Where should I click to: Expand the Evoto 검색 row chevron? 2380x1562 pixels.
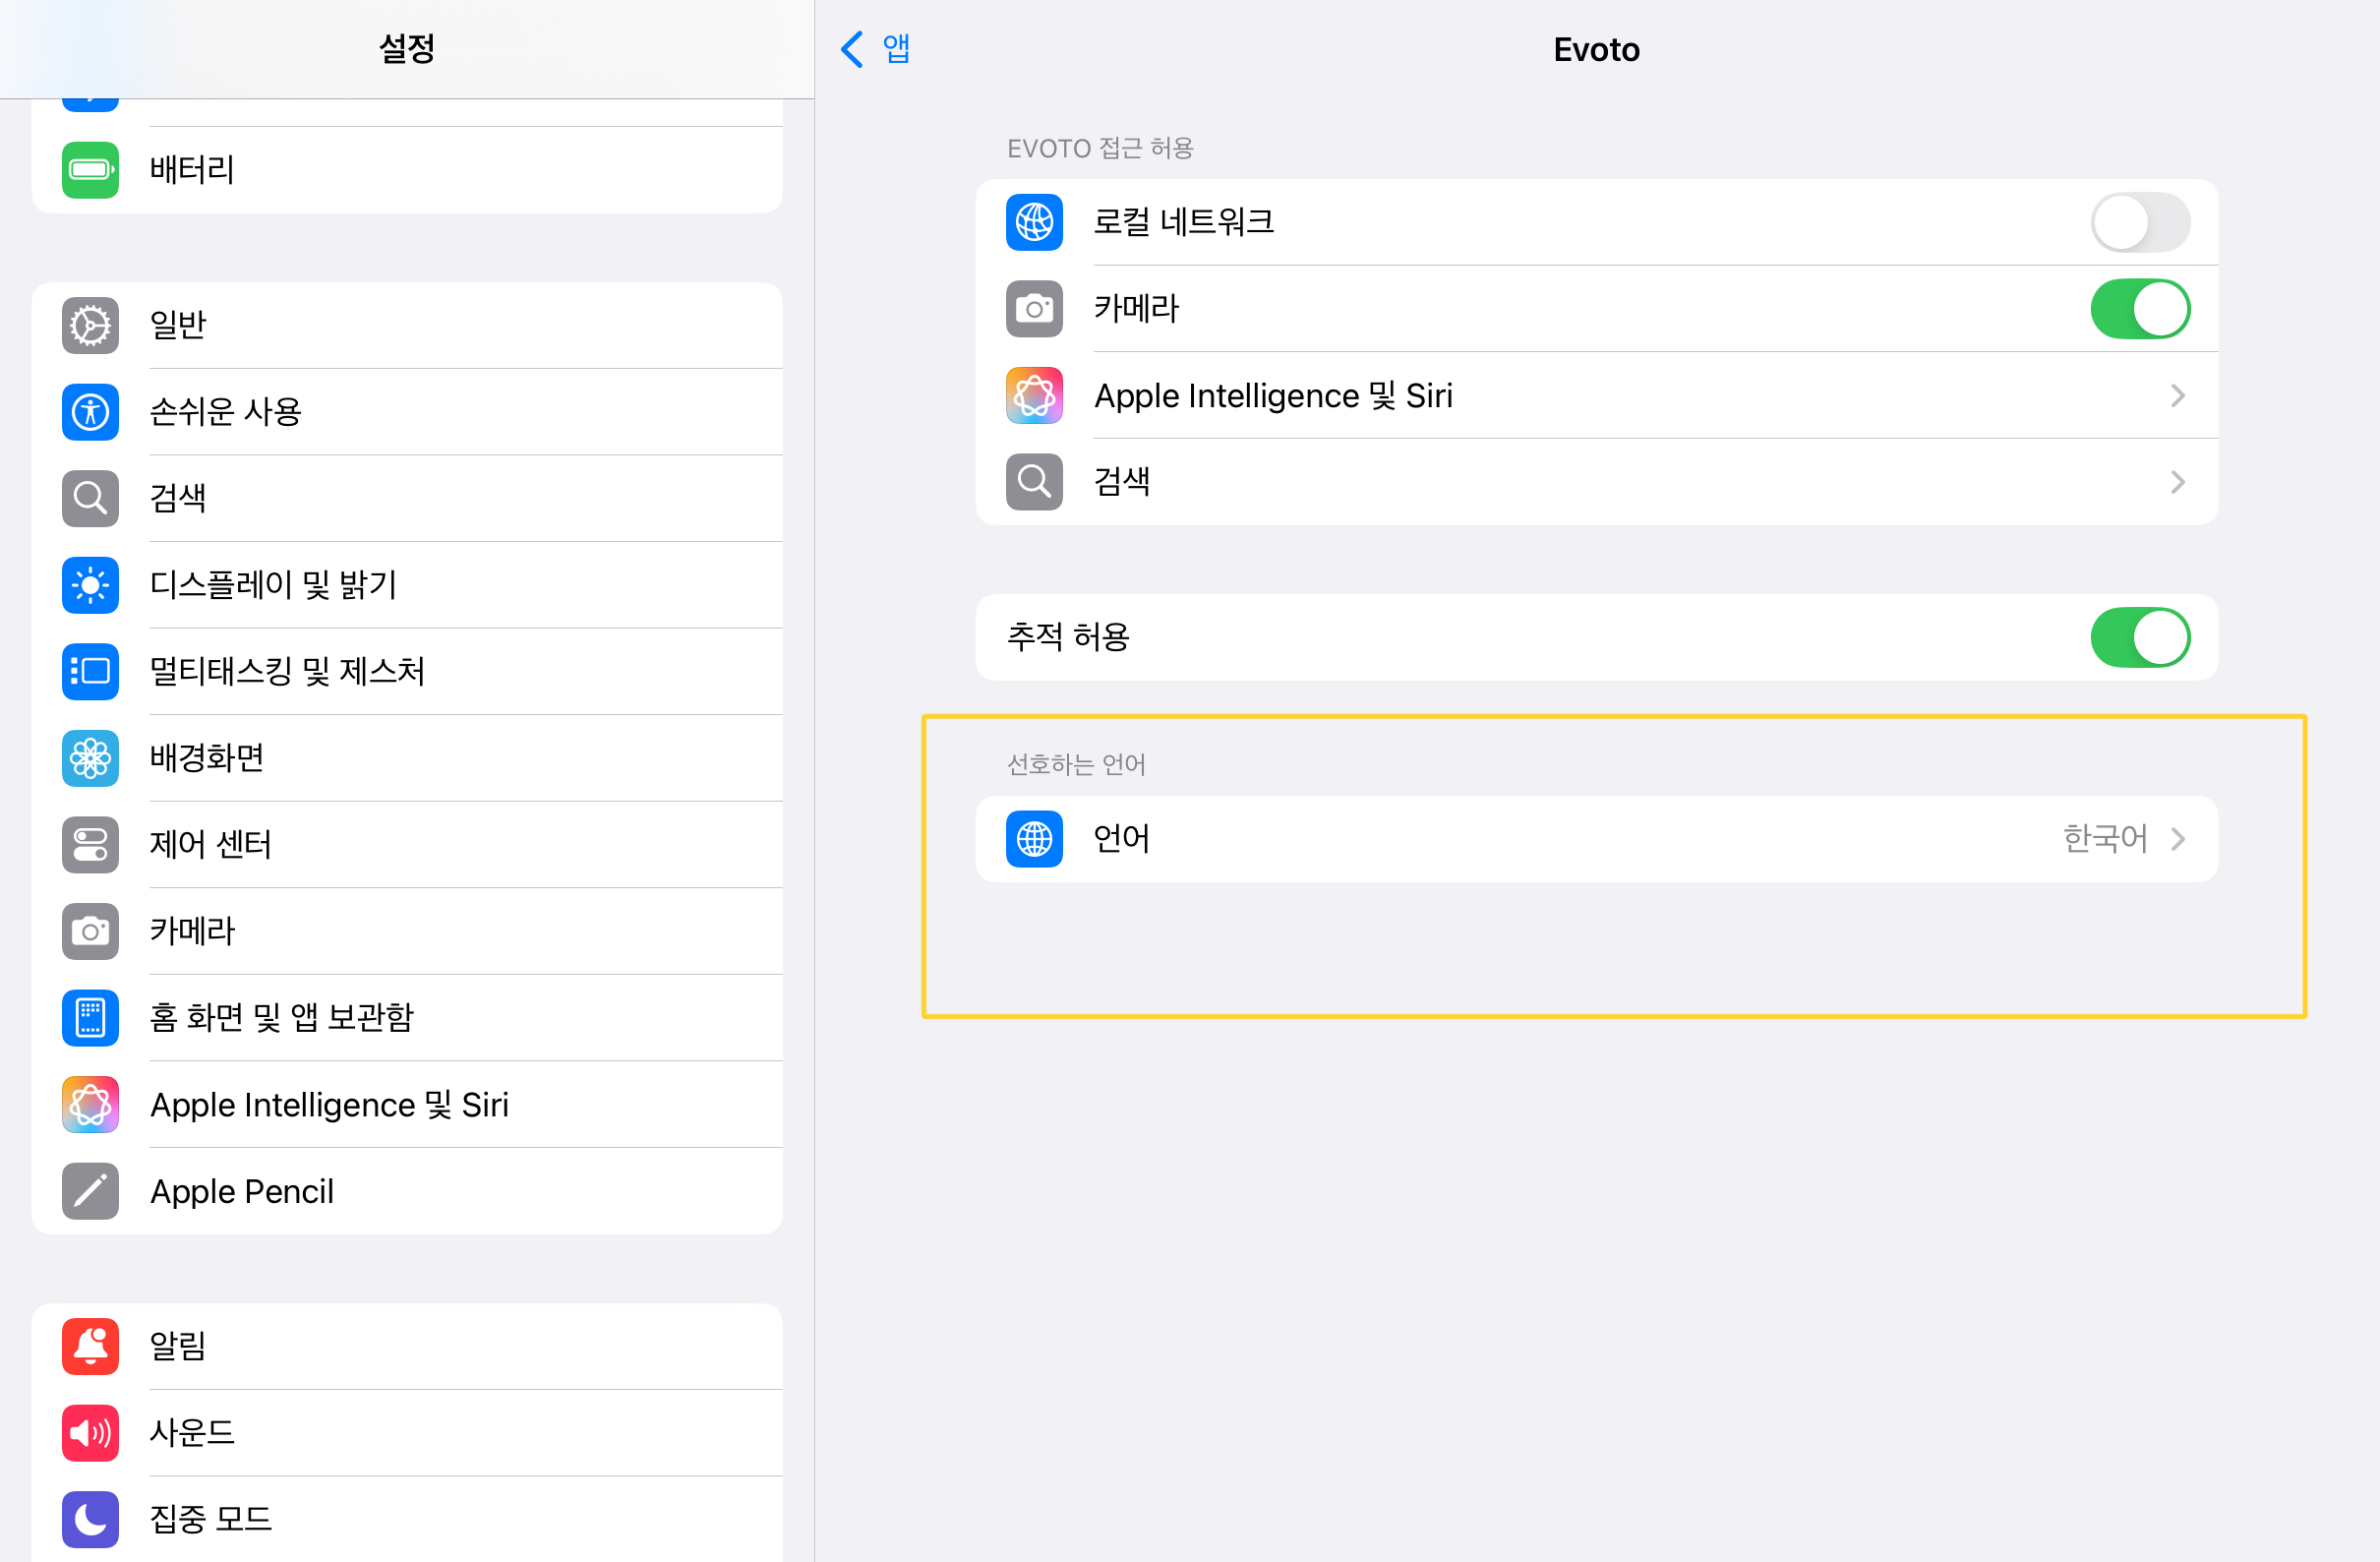[x=2178, y=482]
